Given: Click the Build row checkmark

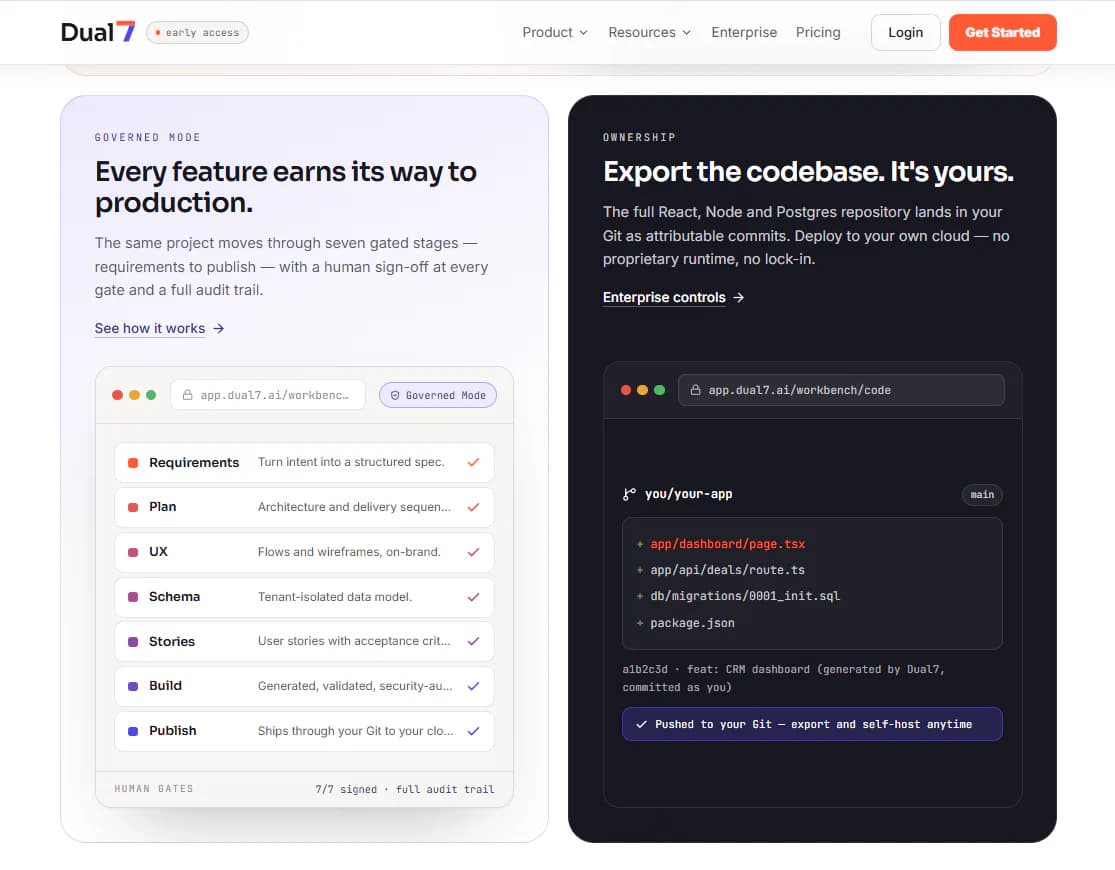Looking at the screenshot, I should [474, 686].
